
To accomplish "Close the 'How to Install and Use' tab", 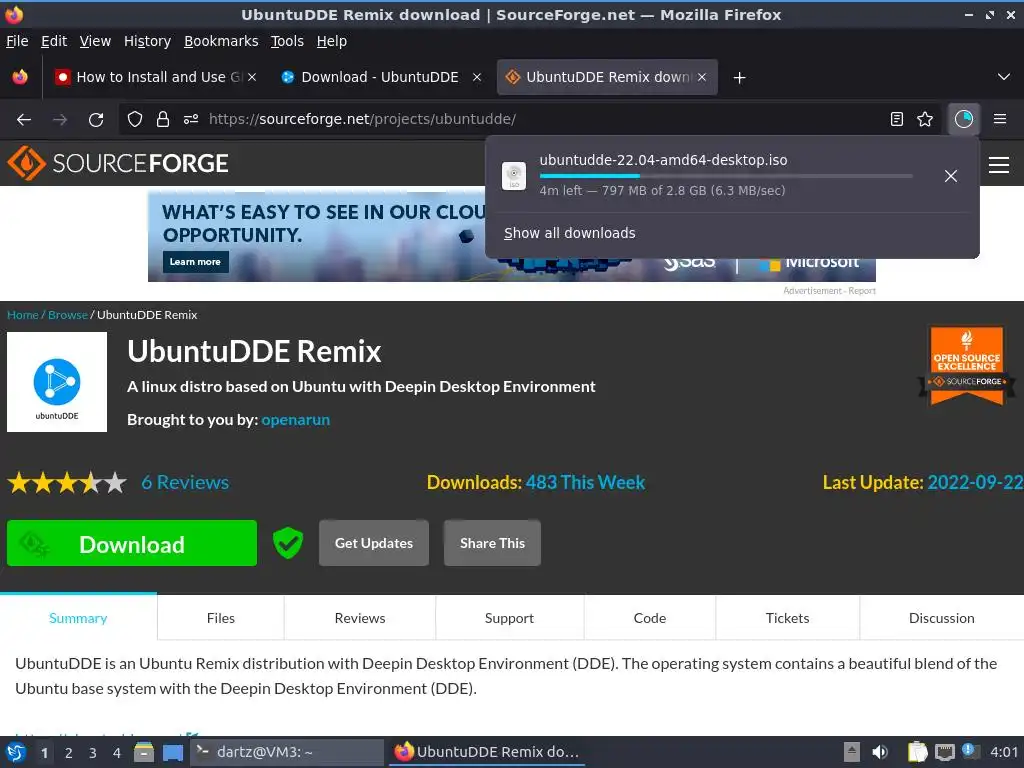I will coord(252,77).
